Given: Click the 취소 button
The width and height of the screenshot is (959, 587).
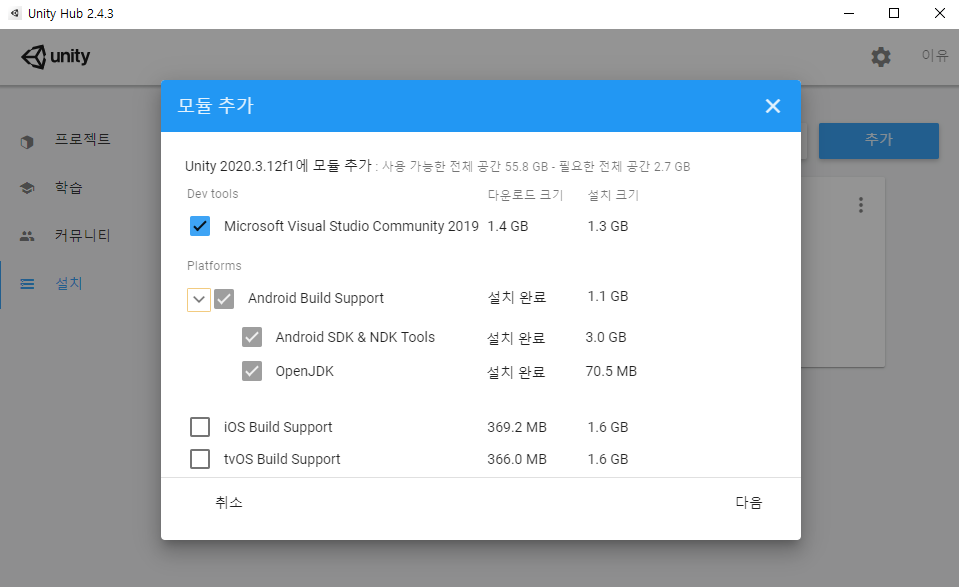Looking at the screenshot, I should 229,503.
